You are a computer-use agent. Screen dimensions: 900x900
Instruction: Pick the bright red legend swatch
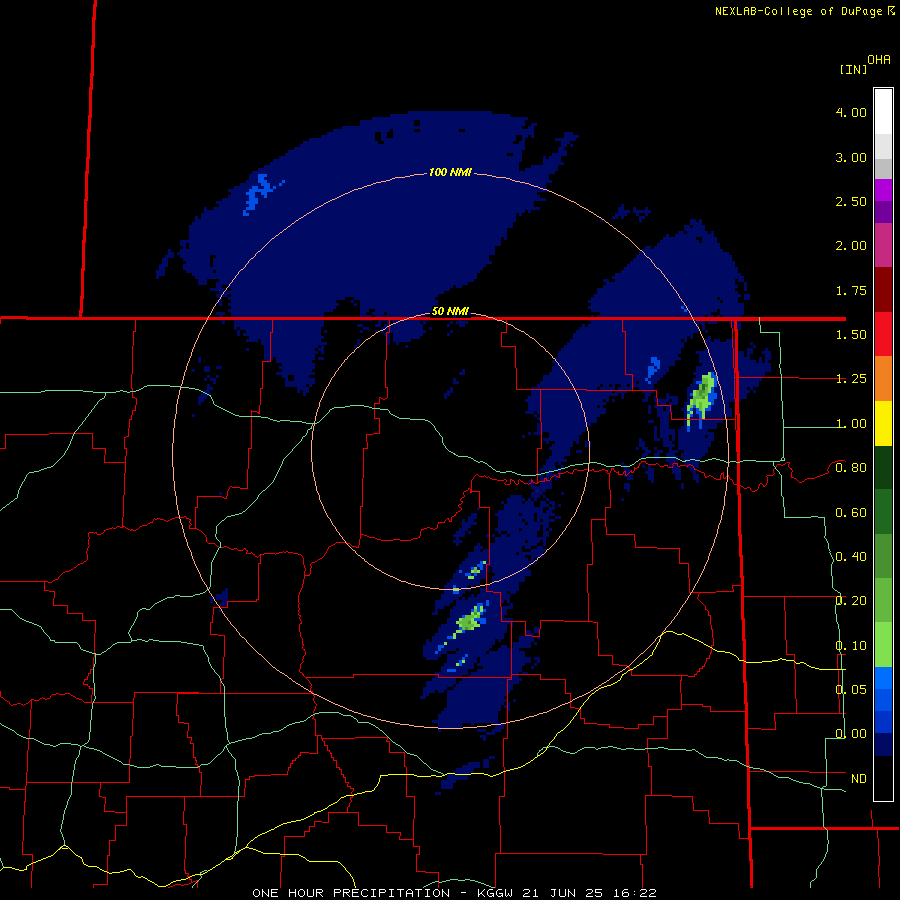pos(883,334)
